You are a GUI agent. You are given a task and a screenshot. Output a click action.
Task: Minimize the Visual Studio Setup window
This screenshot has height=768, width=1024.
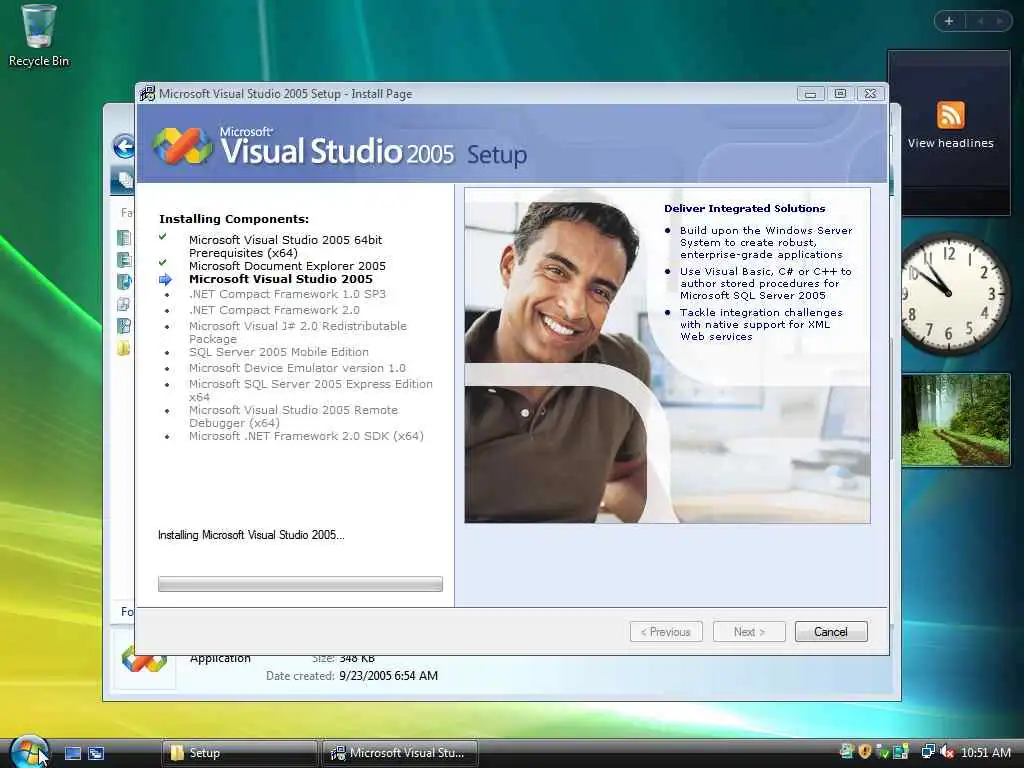[810, 94]
